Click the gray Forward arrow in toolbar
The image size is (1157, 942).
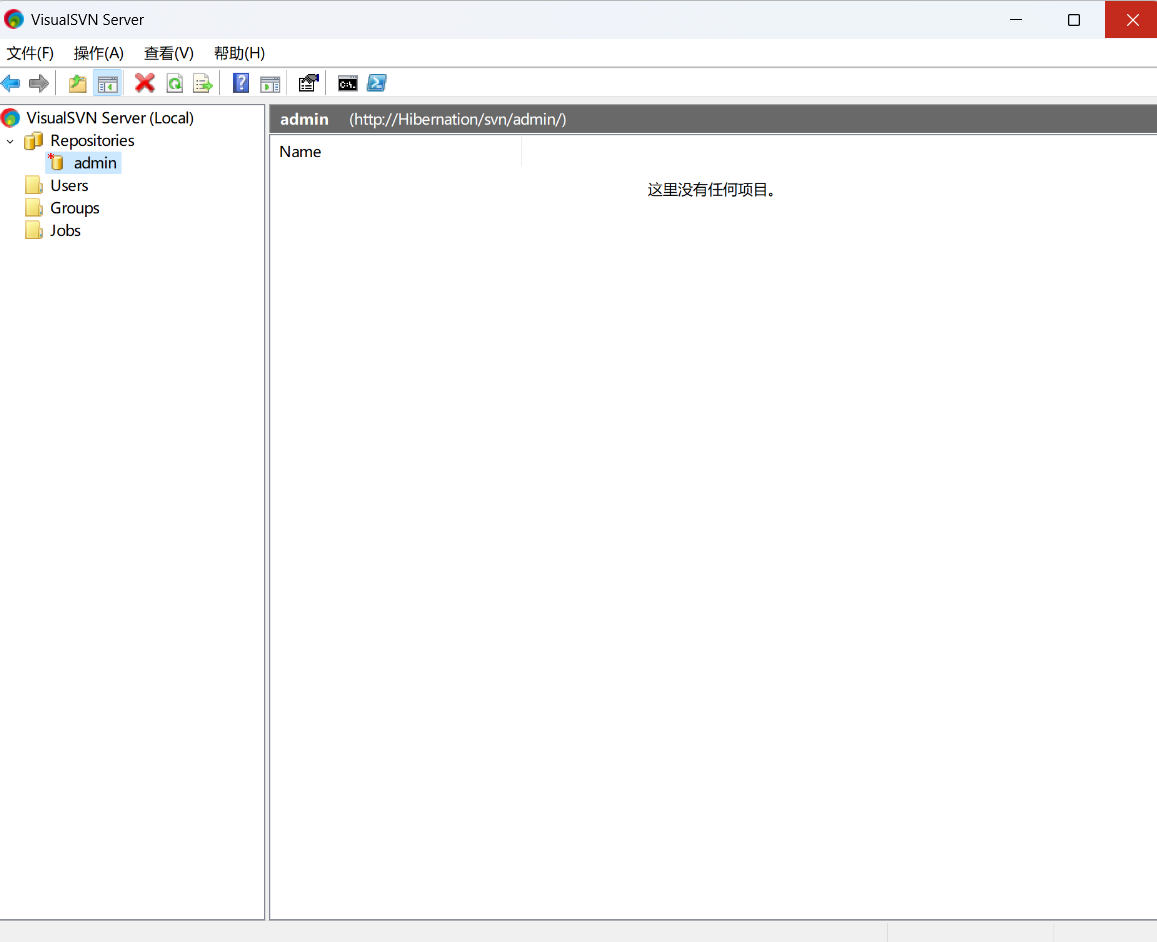(39, 83)
